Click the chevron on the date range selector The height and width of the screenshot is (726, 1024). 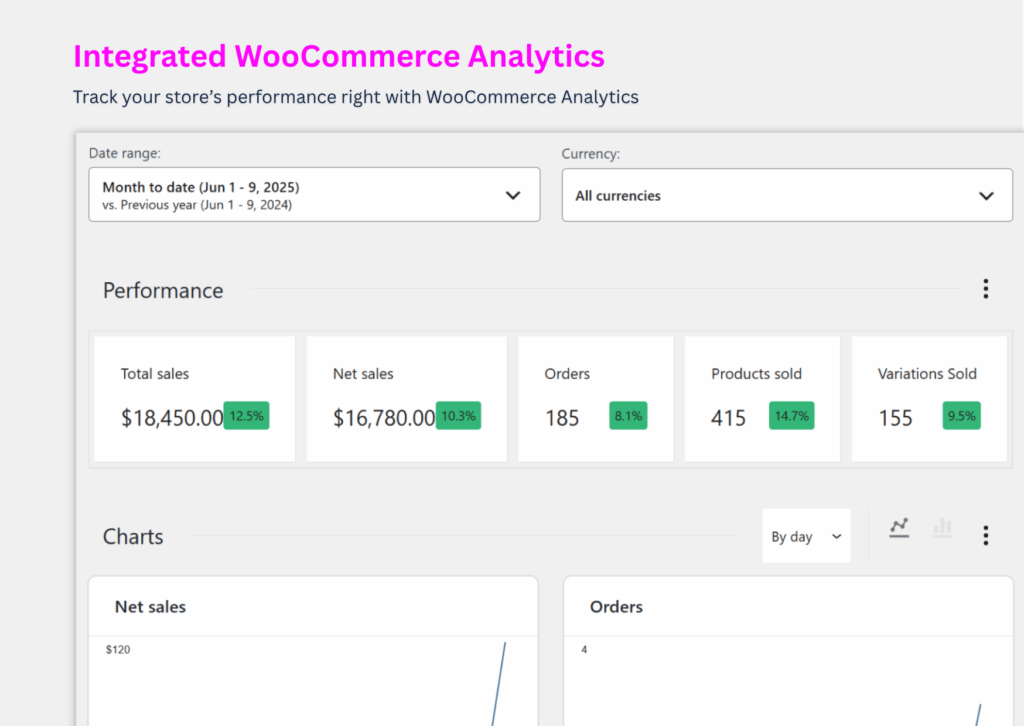coord(514,194)
